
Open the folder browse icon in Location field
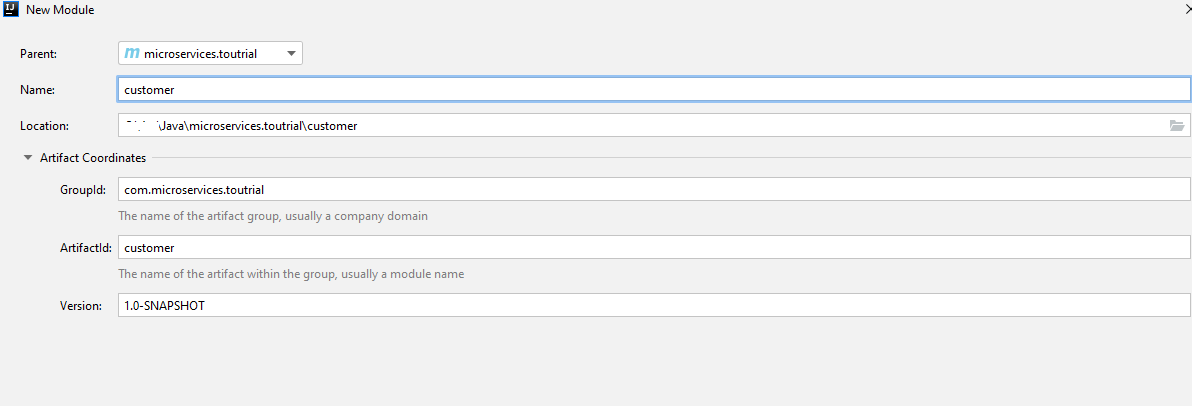(1177, 126)
